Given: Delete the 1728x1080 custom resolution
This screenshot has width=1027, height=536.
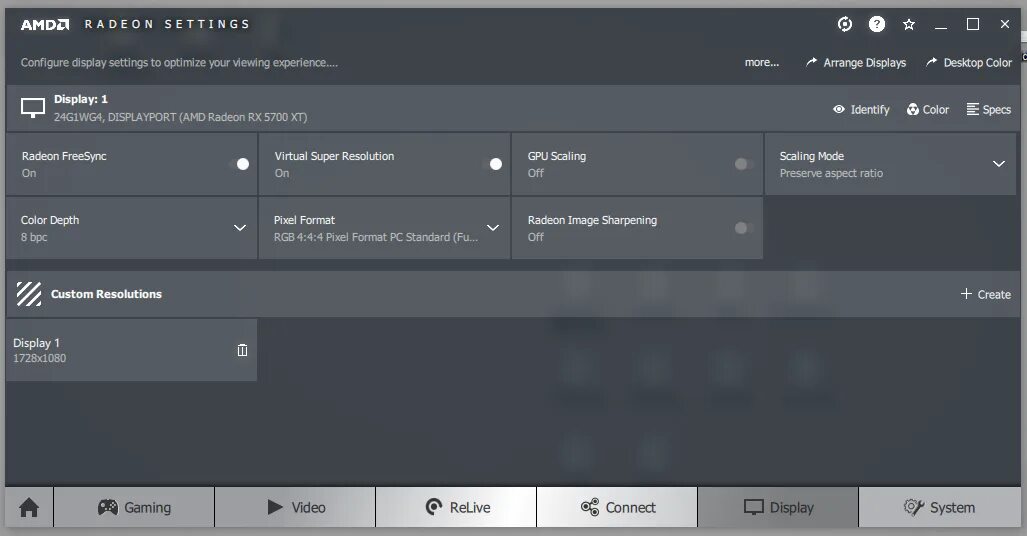Looking at the screenshot, I should tap(242, 350).
